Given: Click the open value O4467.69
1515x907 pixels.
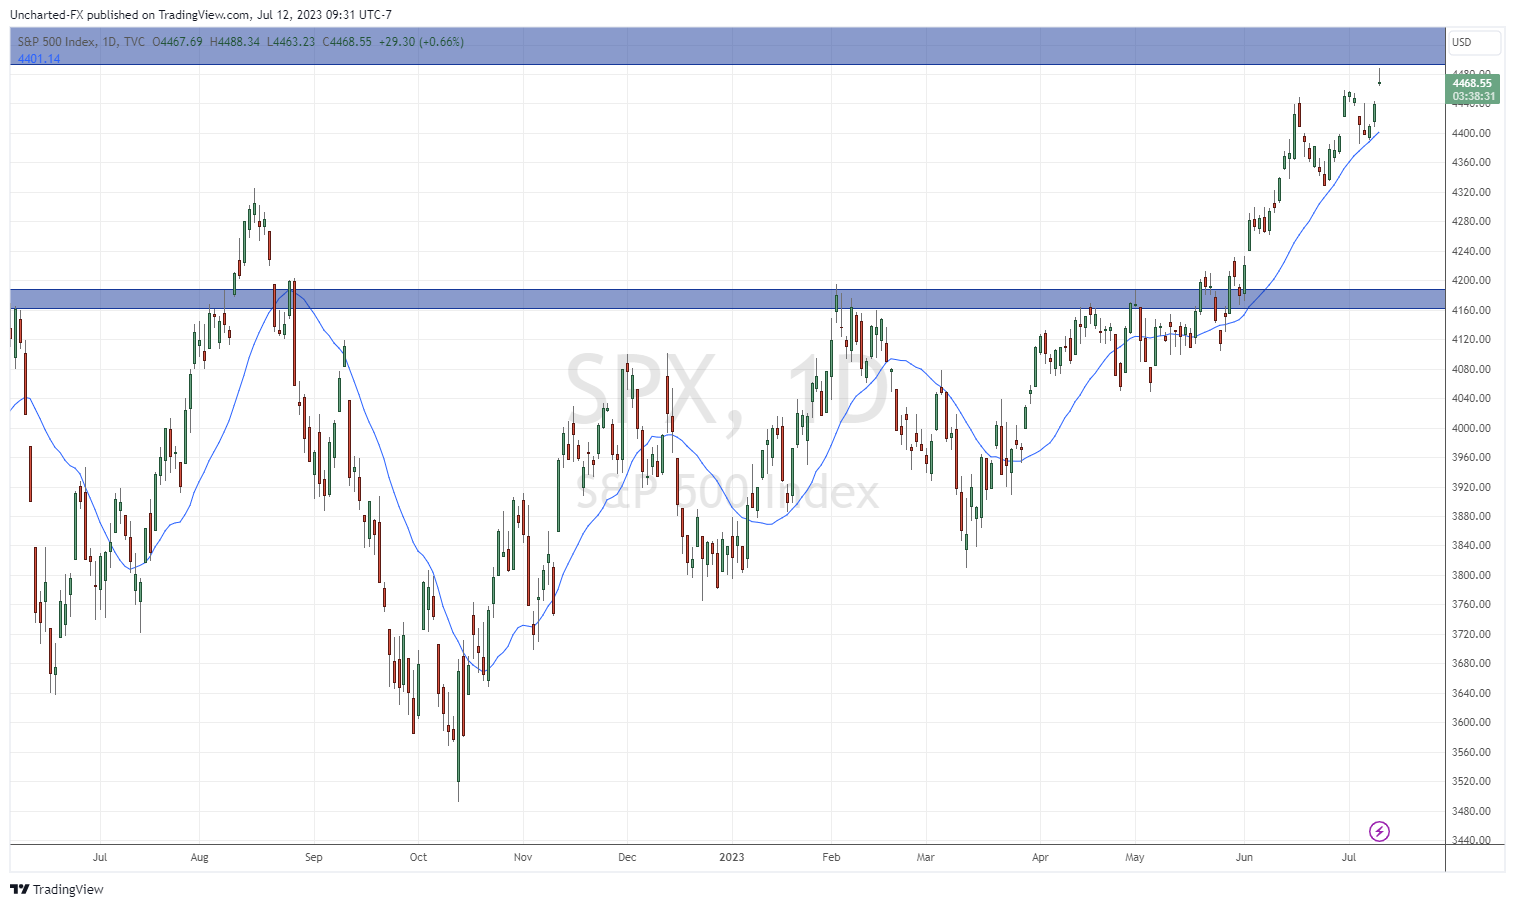Looking at the screenshot, I should (x=177, y=42).
